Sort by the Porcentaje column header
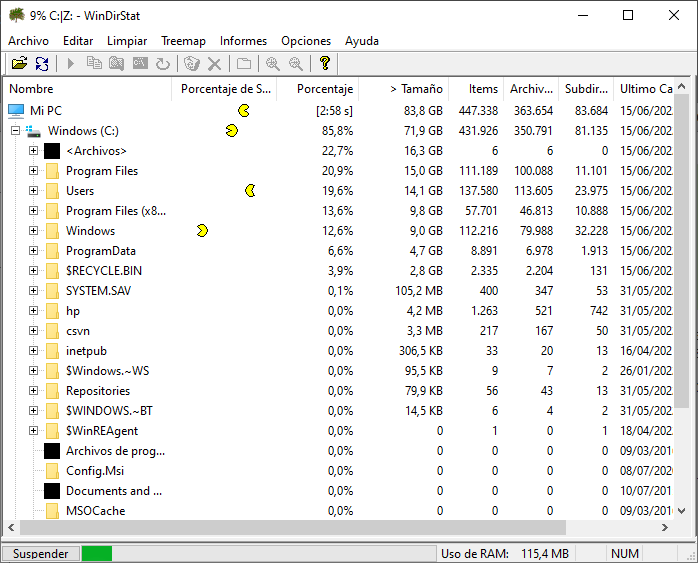The width and height of the screenshot is (698, 563). pyautogui.click(x=317, y=89)
